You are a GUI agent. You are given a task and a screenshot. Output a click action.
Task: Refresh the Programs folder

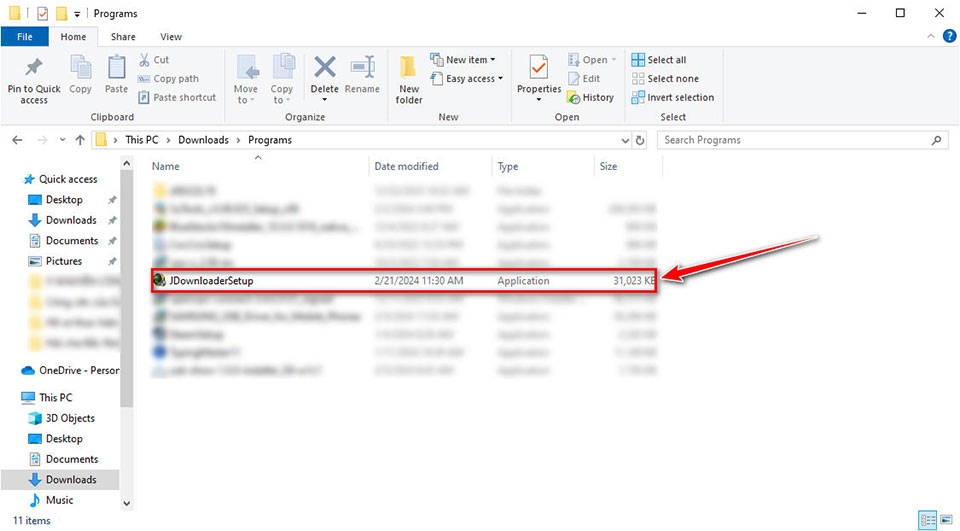[x=640, y=140]
